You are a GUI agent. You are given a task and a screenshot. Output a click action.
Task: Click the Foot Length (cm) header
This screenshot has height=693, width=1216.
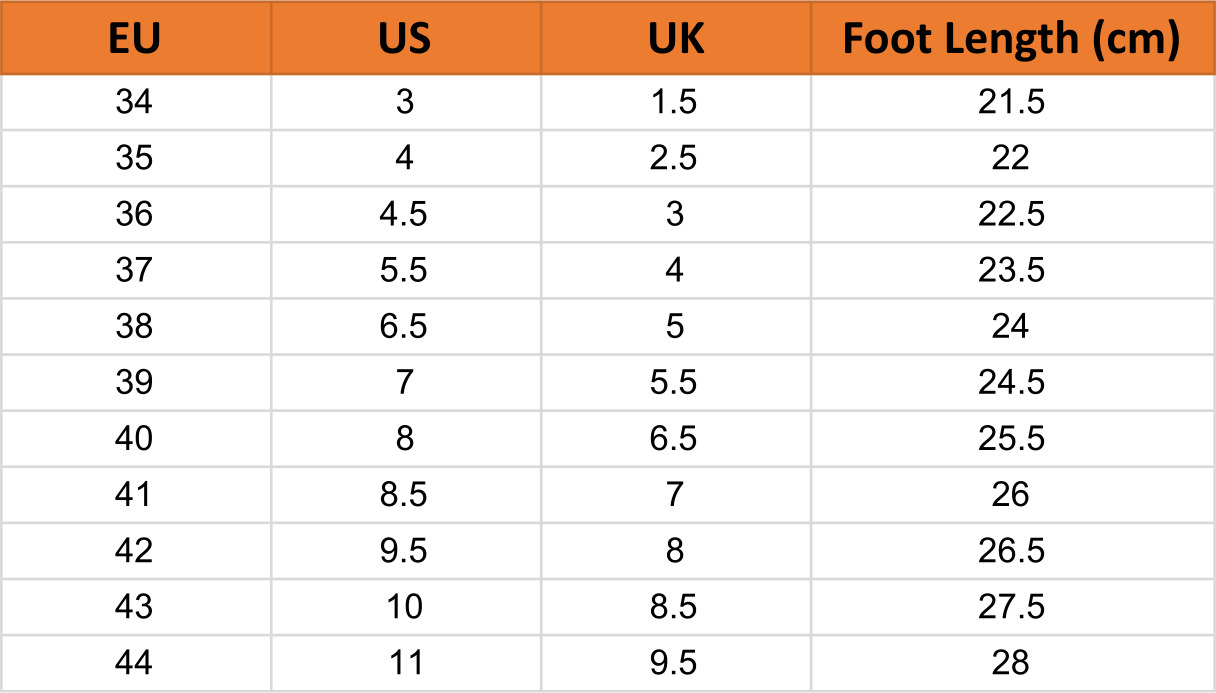point(1011,38)
